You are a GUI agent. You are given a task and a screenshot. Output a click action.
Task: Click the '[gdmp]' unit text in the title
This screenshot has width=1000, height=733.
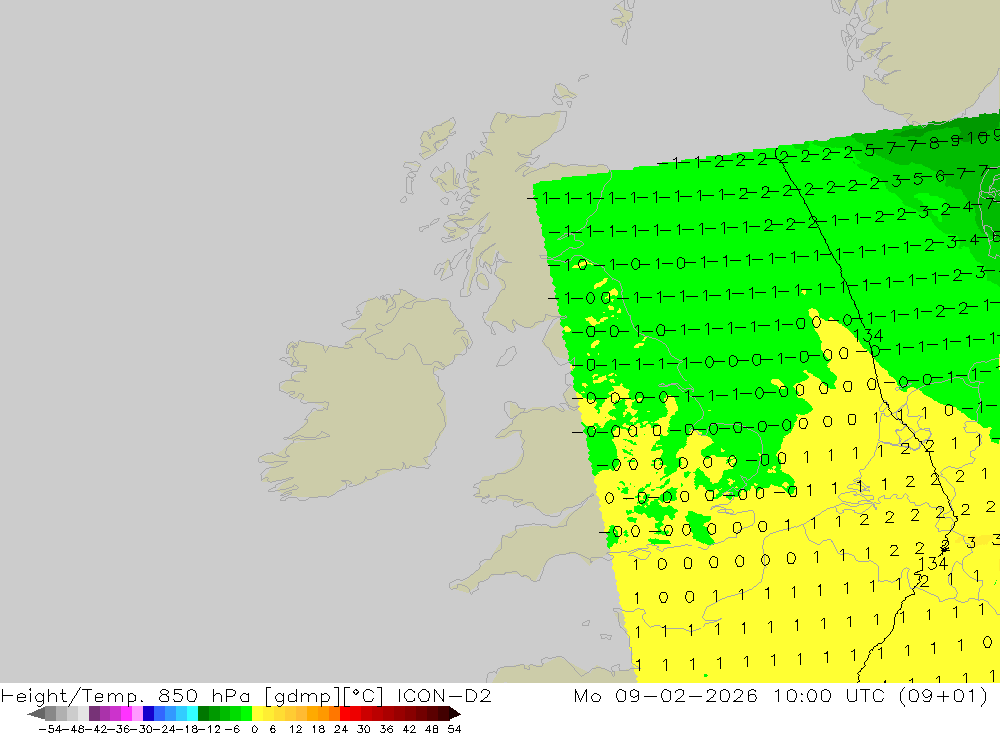pos(301,695)
